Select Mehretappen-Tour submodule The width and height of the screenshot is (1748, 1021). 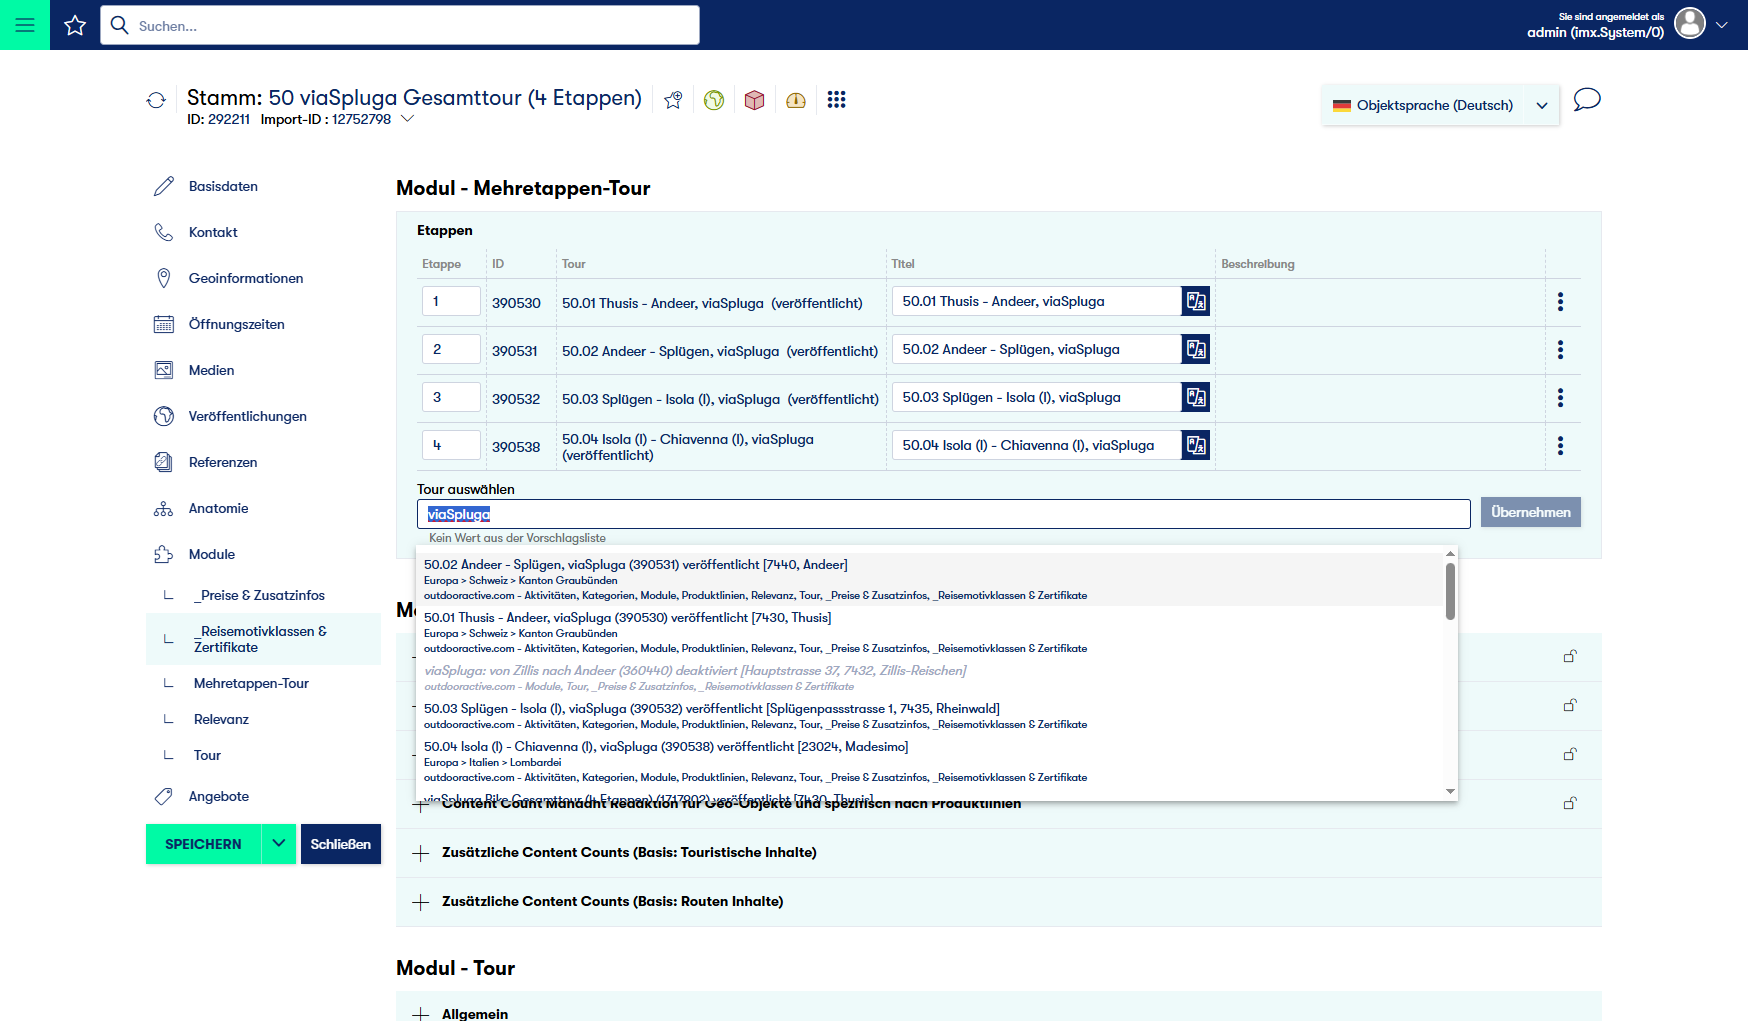click(251, 683)
